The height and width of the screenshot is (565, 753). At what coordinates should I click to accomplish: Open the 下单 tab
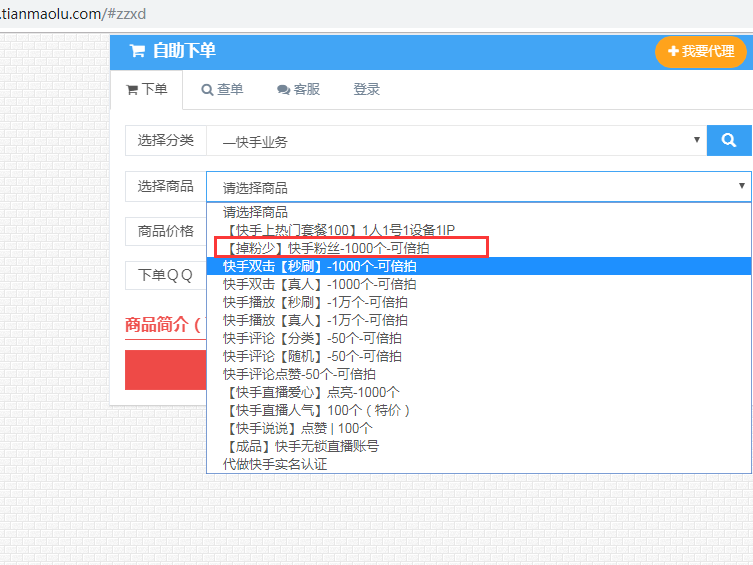(146, 89)
